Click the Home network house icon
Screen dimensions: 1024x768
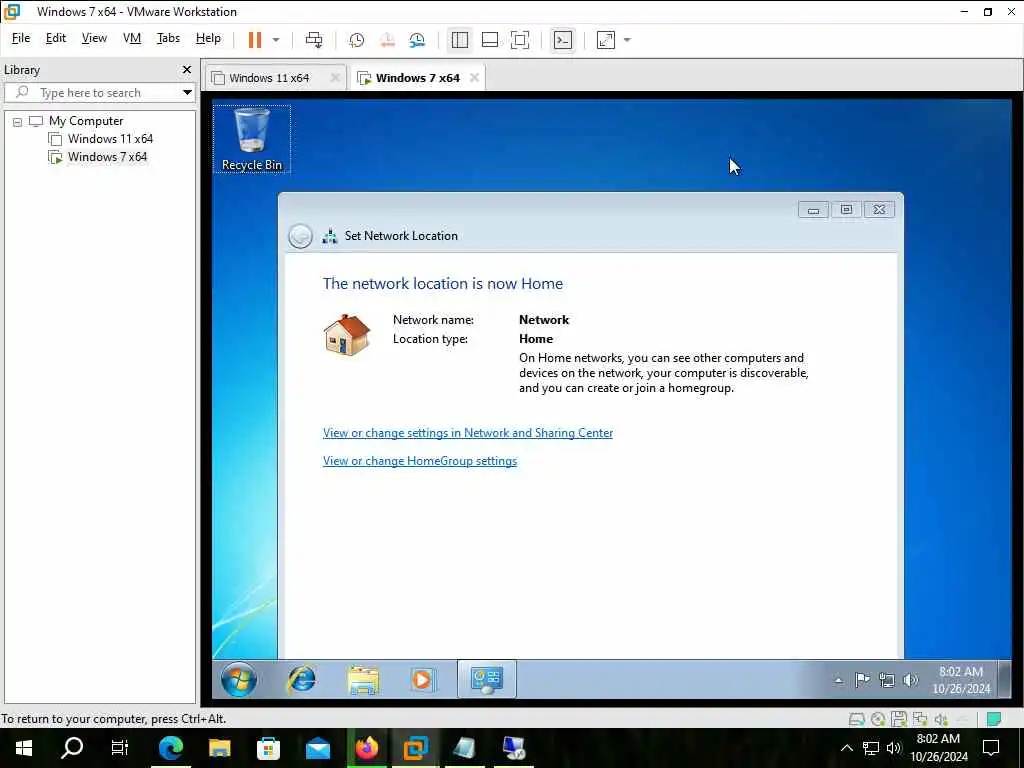coord(347,335)
